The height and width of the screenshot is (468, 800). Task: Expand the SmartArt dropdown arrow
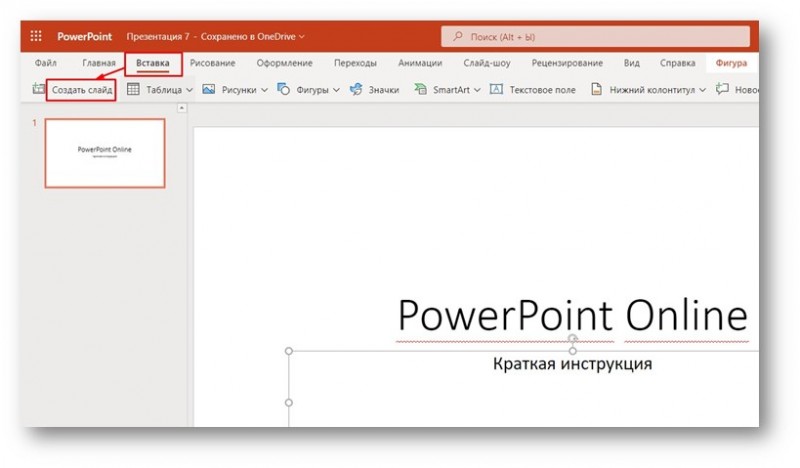click(x=477, y=90)
